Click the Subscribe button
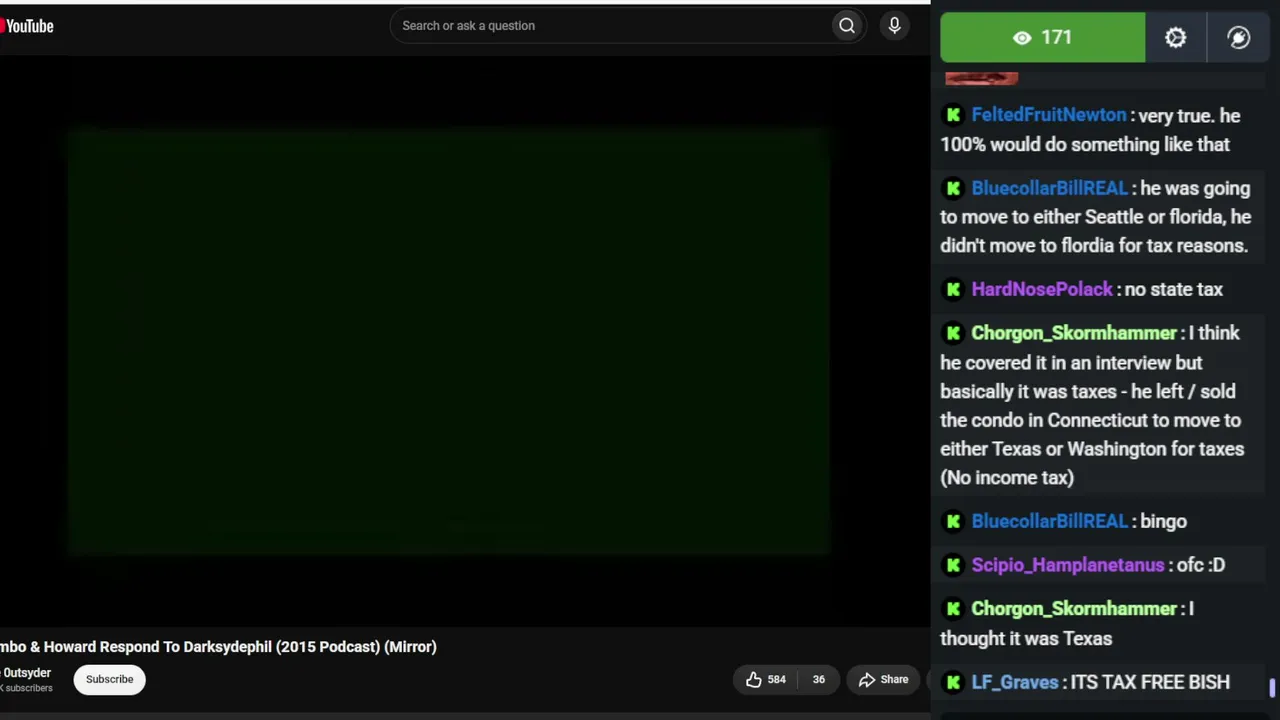The height and width of the screenshot is (720, 1280). pos(109,679)
